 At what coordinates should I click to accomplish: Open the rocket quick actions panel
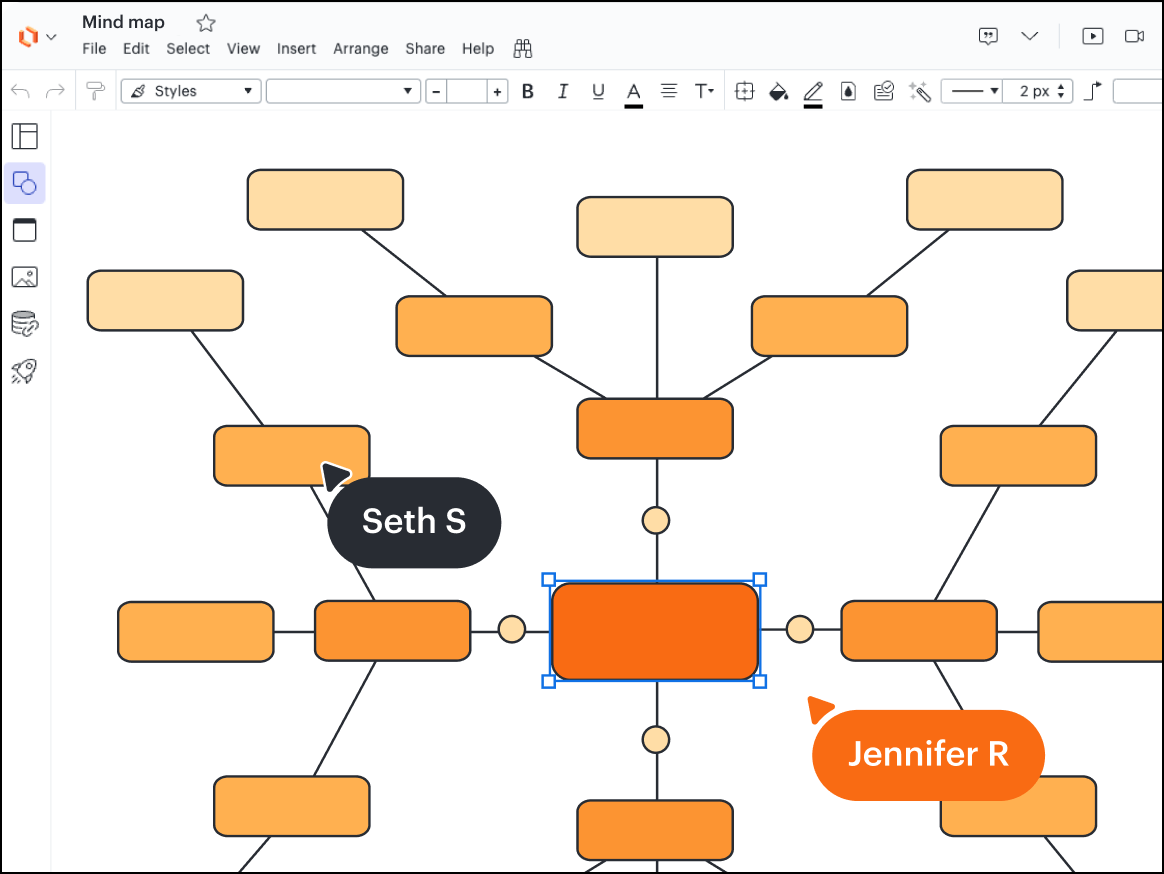click(24, 371)
